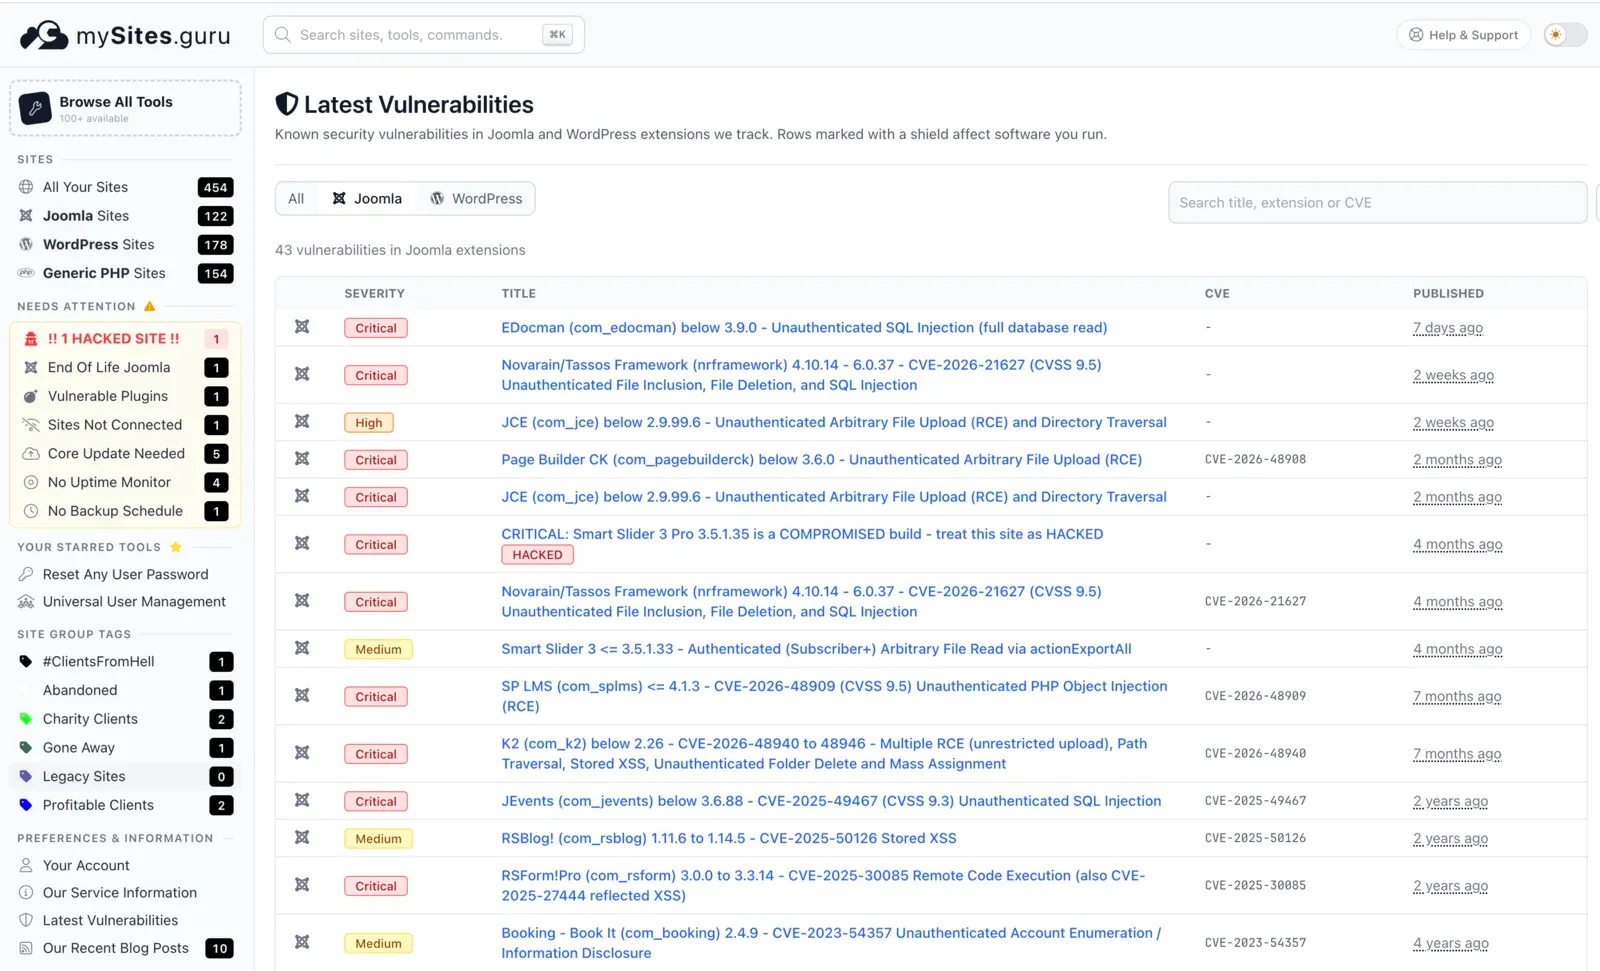Click the icon beside Our Recent Blog Posts
This screenshot has width=1600, height=971.
pyautogui.click(x=26, y=949)
